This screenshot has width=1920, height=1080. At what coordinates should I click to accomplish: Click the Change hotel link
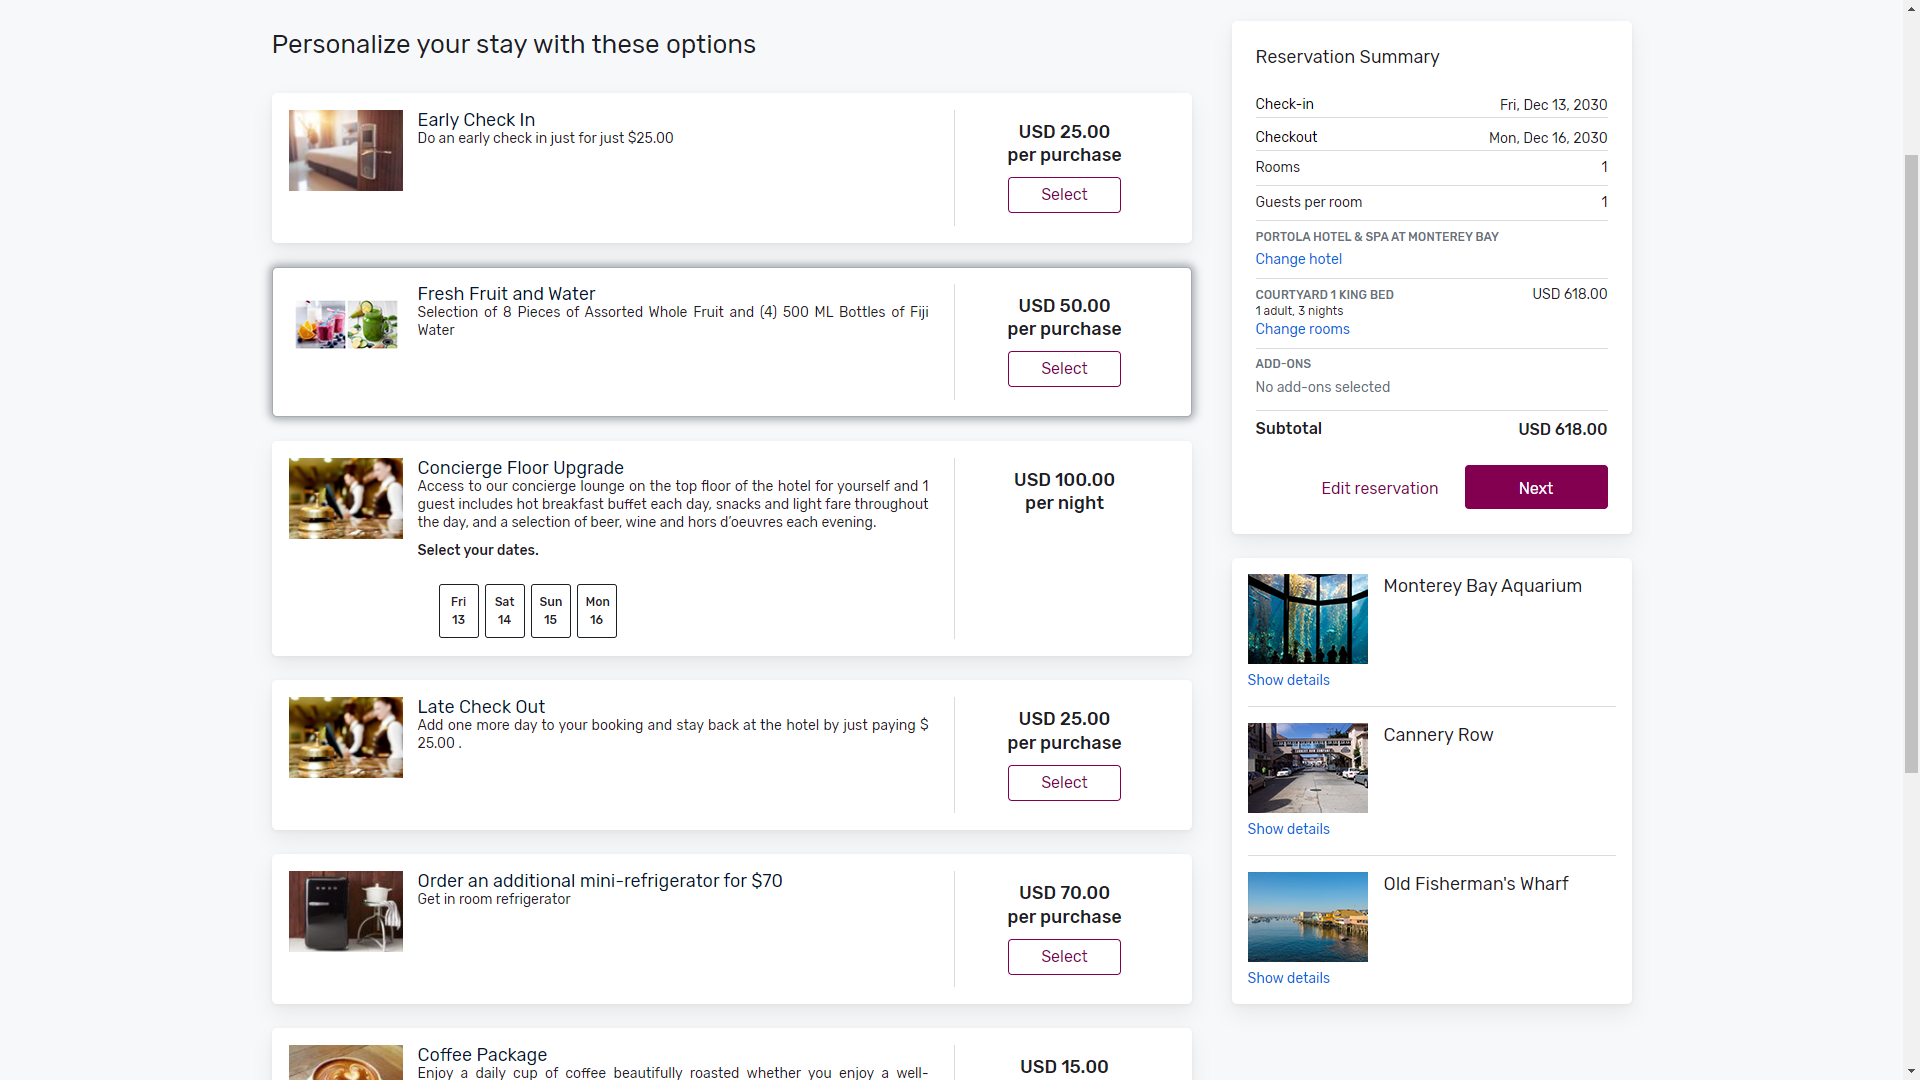pos(1299,259)
